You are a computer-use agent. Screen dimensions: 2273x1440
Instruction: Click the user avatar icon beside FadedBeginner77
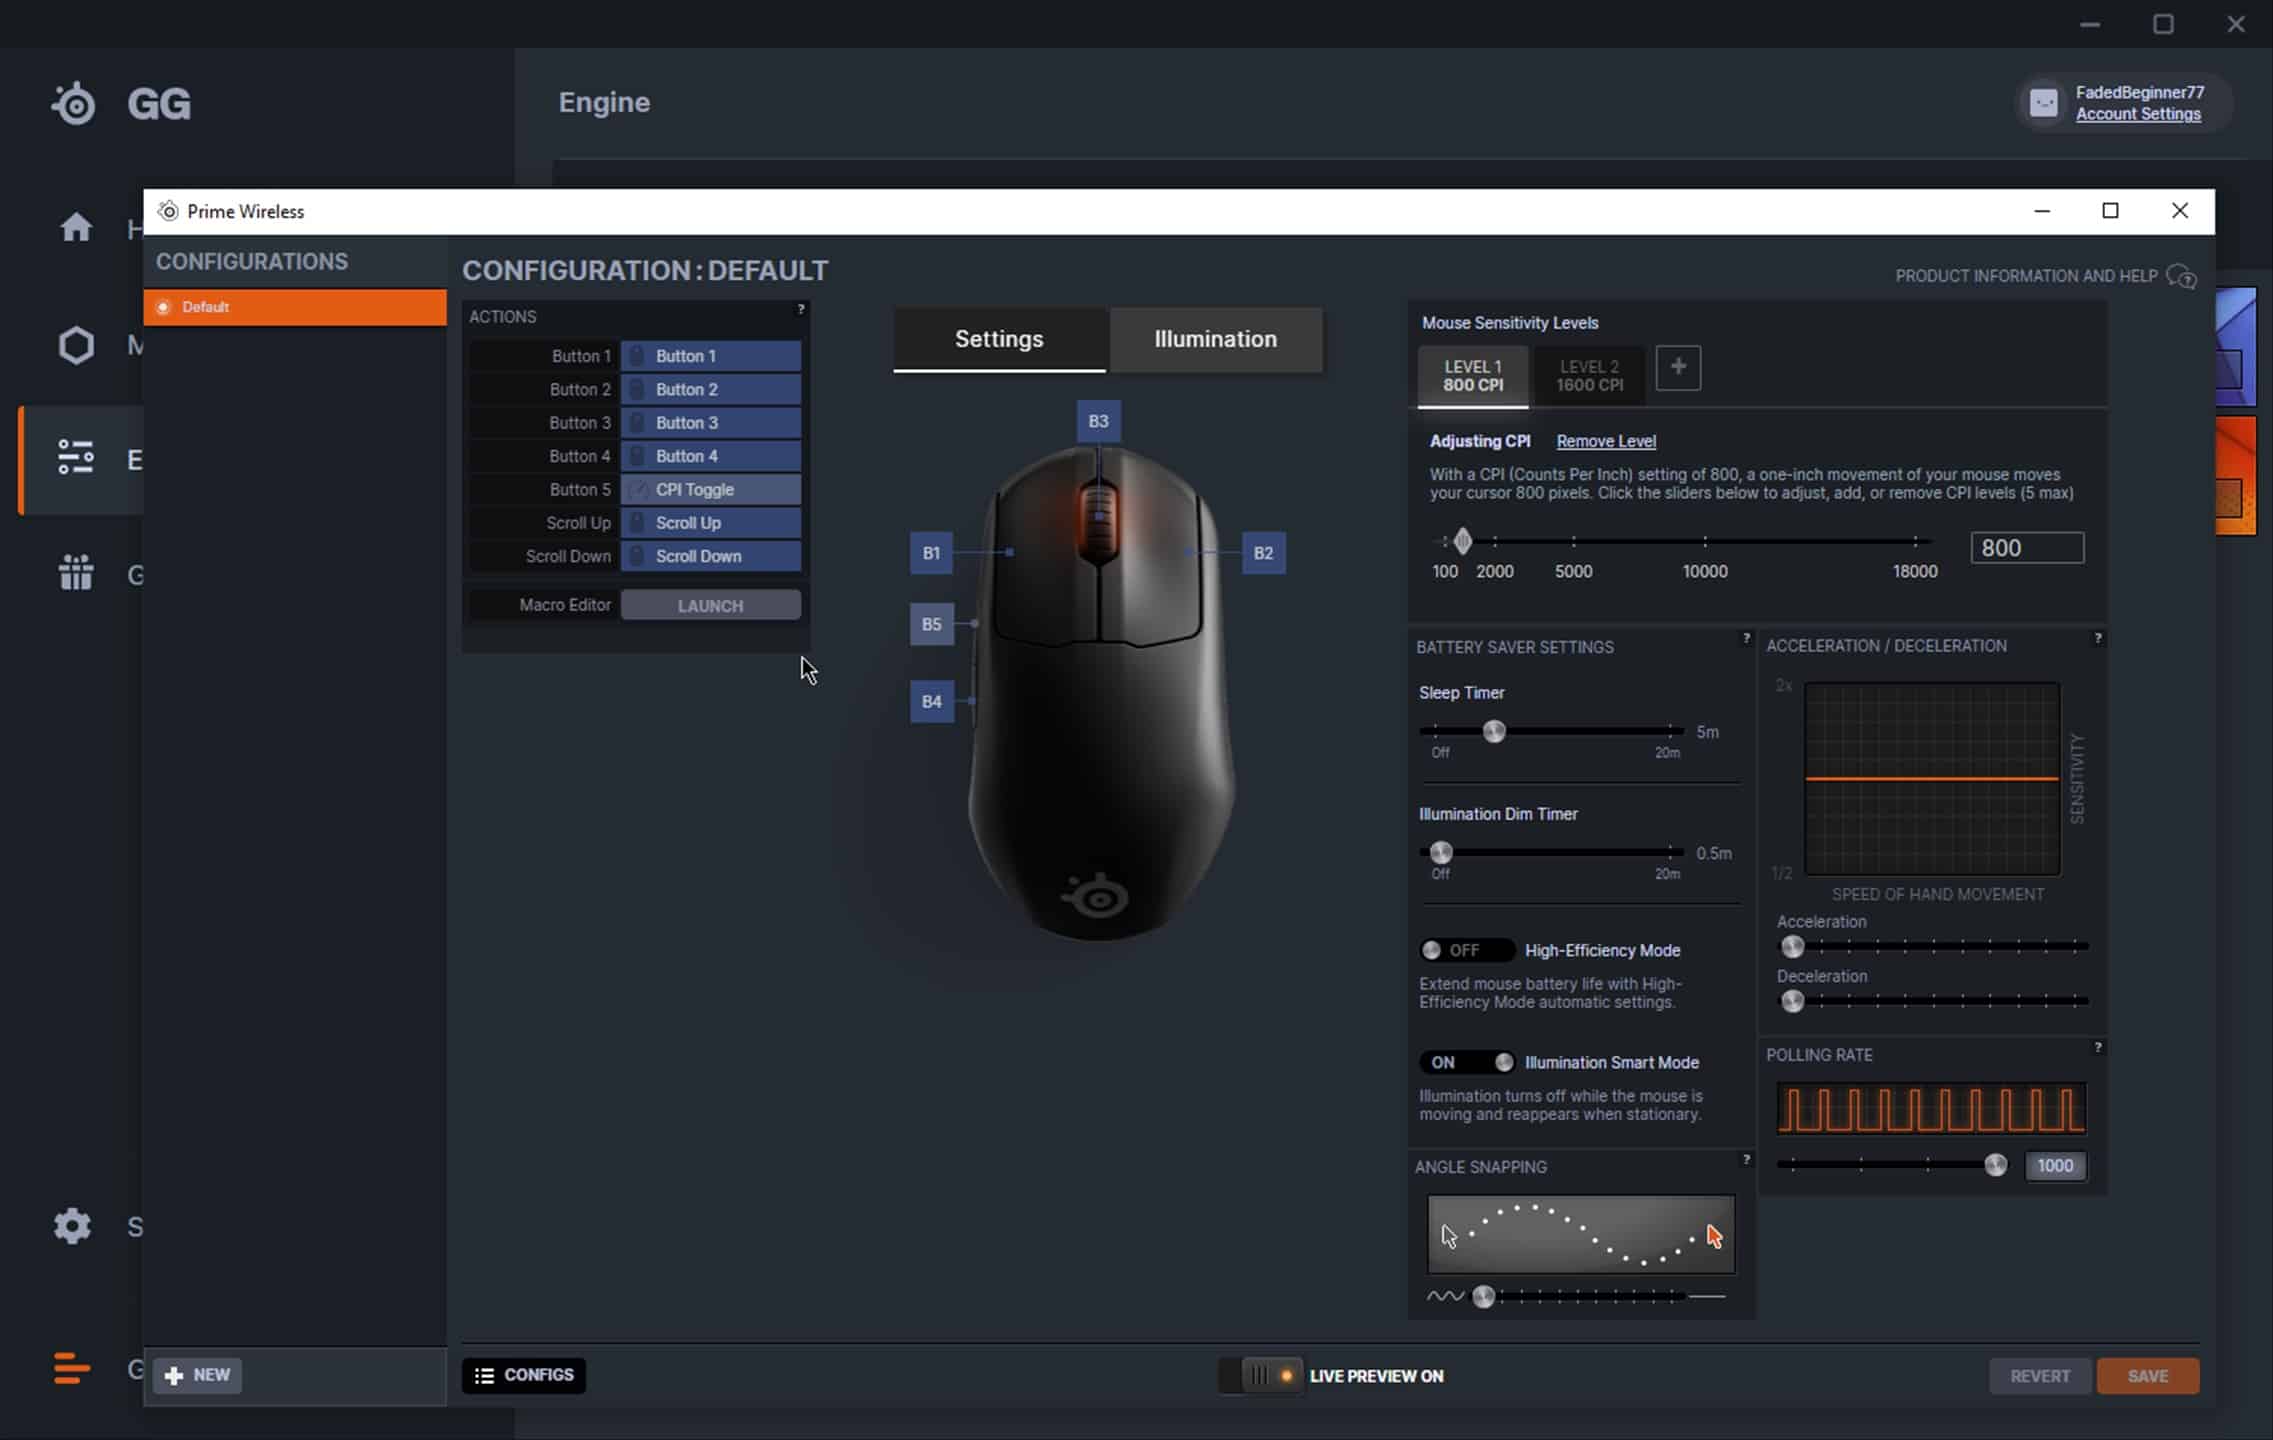2044,102
